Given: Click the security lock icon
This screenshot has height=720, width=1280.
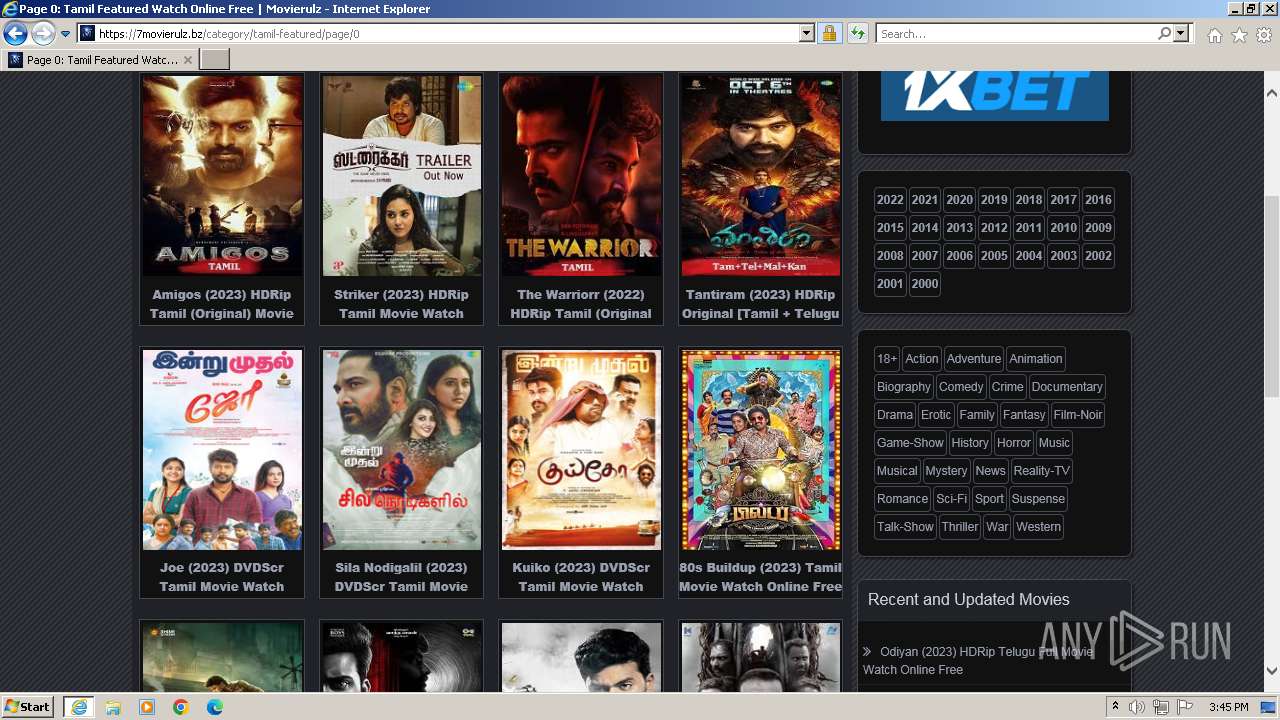Looking at the screenshot, I should [x=829, y=34].
